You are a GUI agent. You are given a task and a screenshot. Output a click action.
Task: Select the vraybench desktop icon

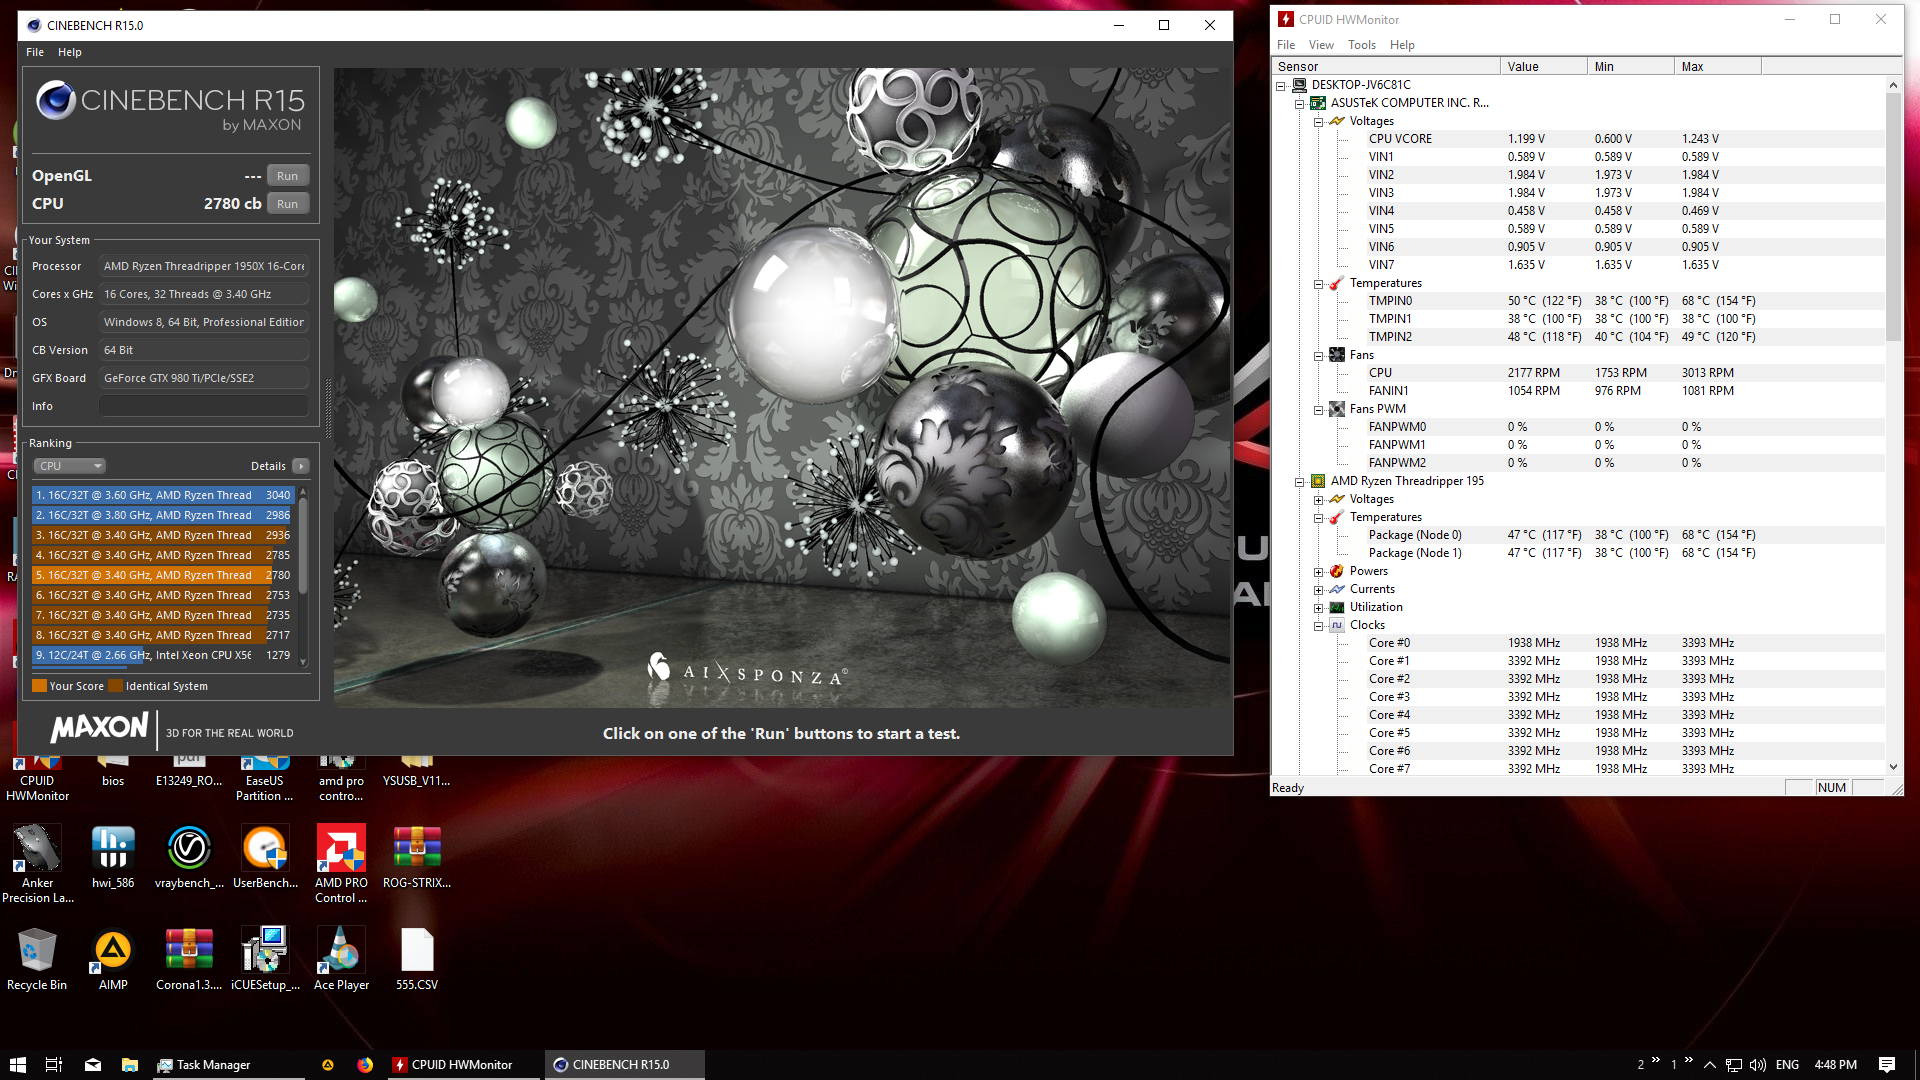(x=189, y=857)
